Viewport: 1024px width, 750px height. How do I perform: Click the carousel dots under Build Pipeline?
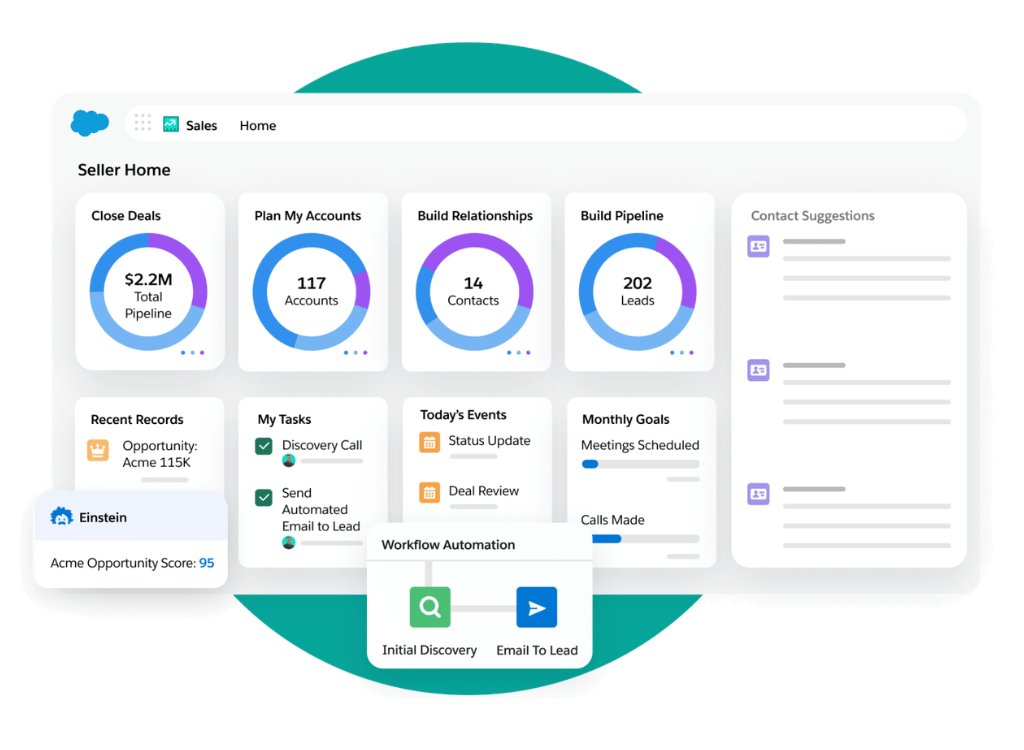683,353
